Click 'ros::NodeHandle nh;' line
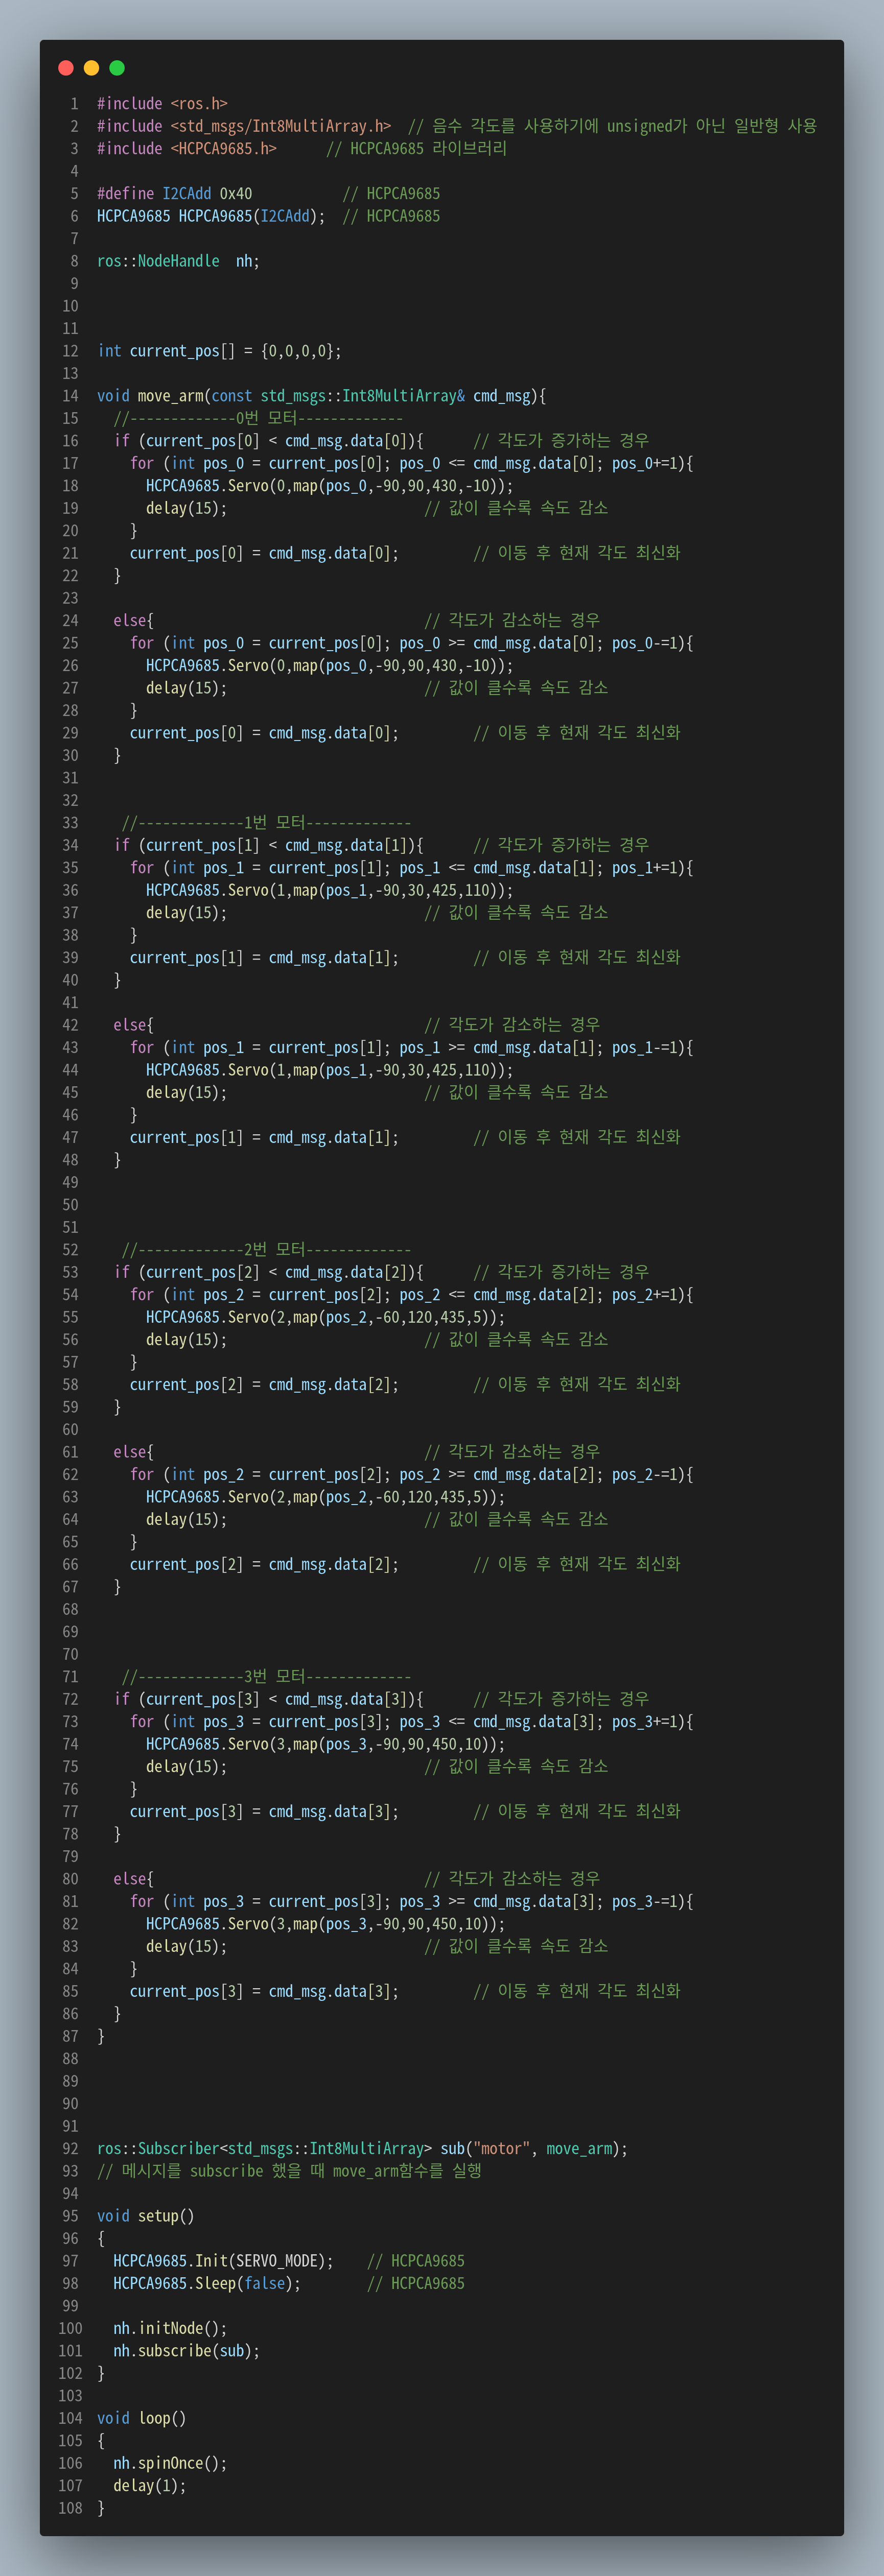 point(178,261)
